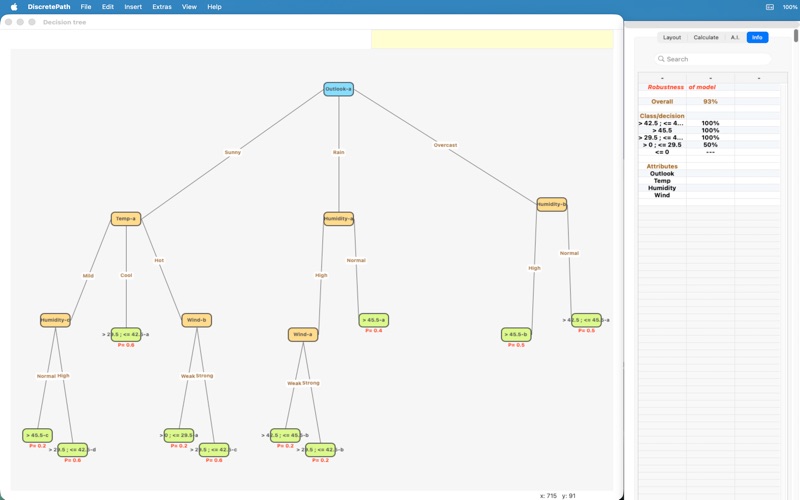Click the 50% robustness value

(x=710, y=145)
